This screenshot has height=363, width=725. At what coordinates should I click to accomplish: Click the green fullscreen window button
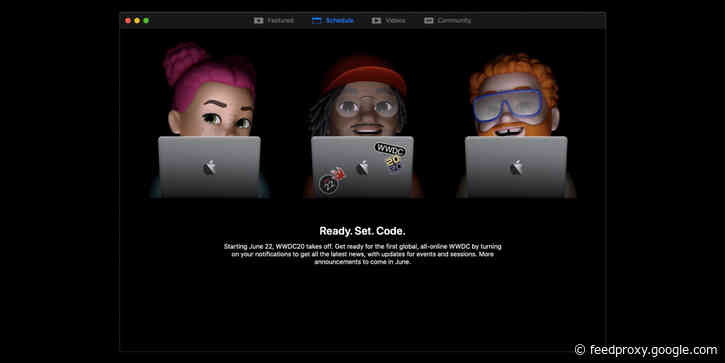pos(146,20)
